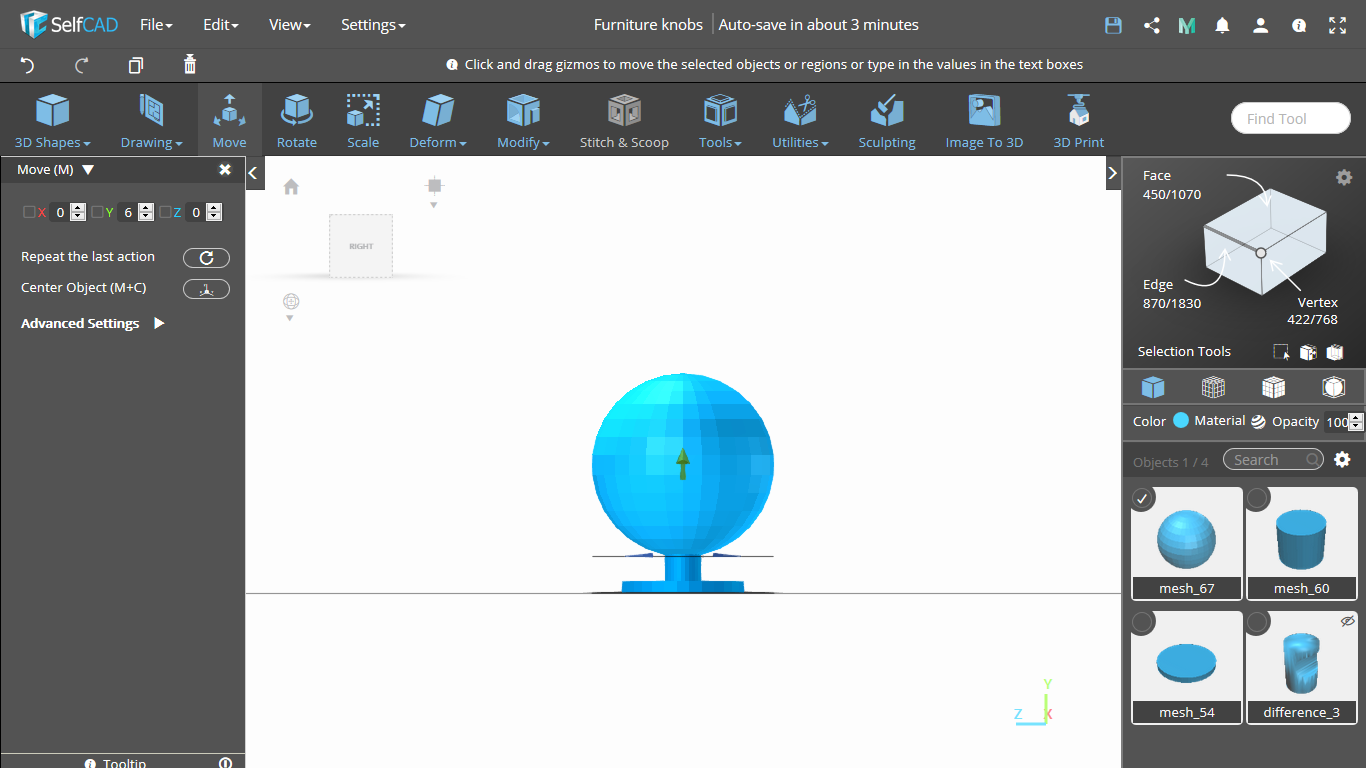The width and height of the screenshot is (1366, 768).
Task: Show hidden difference_3 object eye
Action: point(1347,621)
